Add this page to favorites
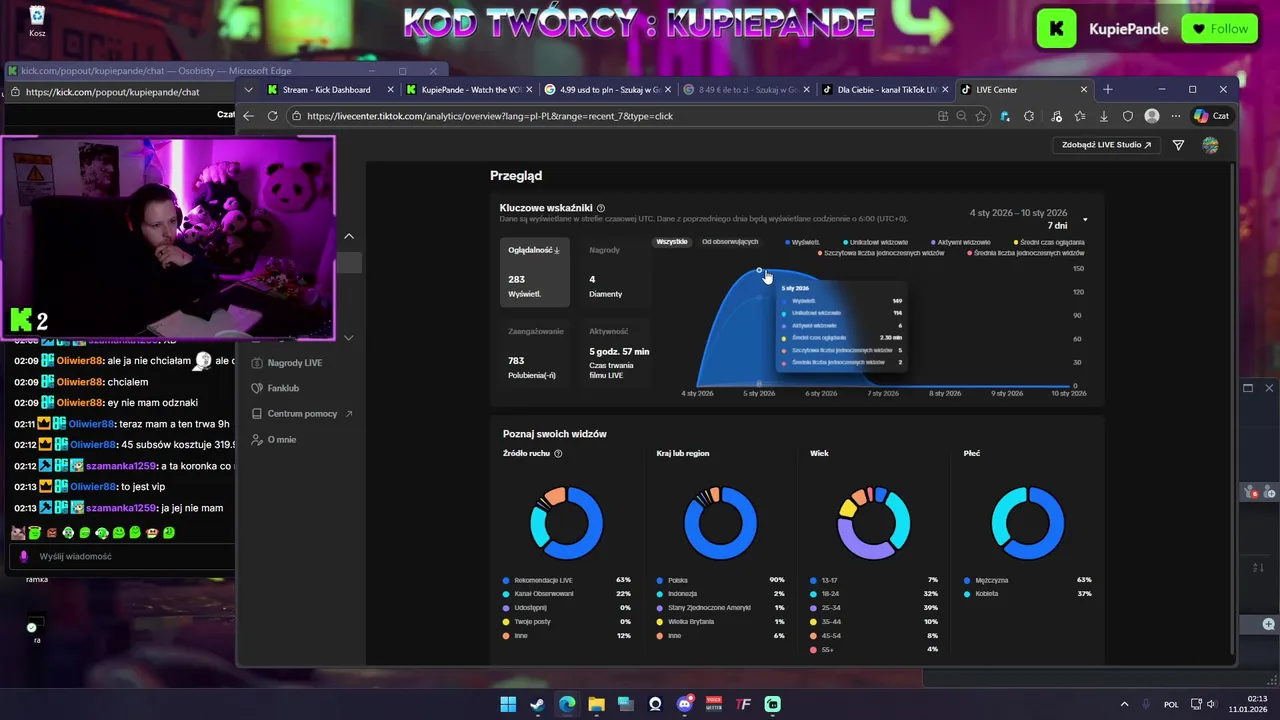This screenshot has width=1280, height=720. coord(981,116)
